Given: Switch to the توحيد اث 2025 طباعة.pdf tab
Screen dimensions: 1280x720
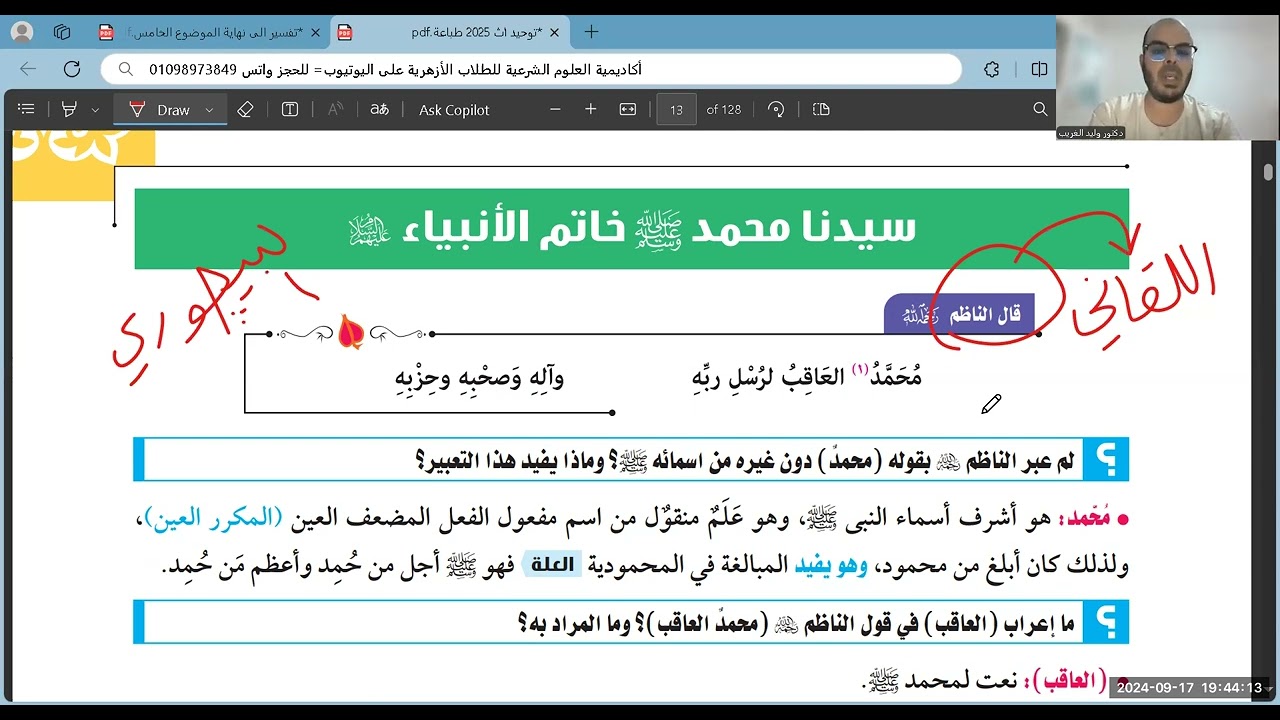Looking at the screenshot, I should (450, 32).
